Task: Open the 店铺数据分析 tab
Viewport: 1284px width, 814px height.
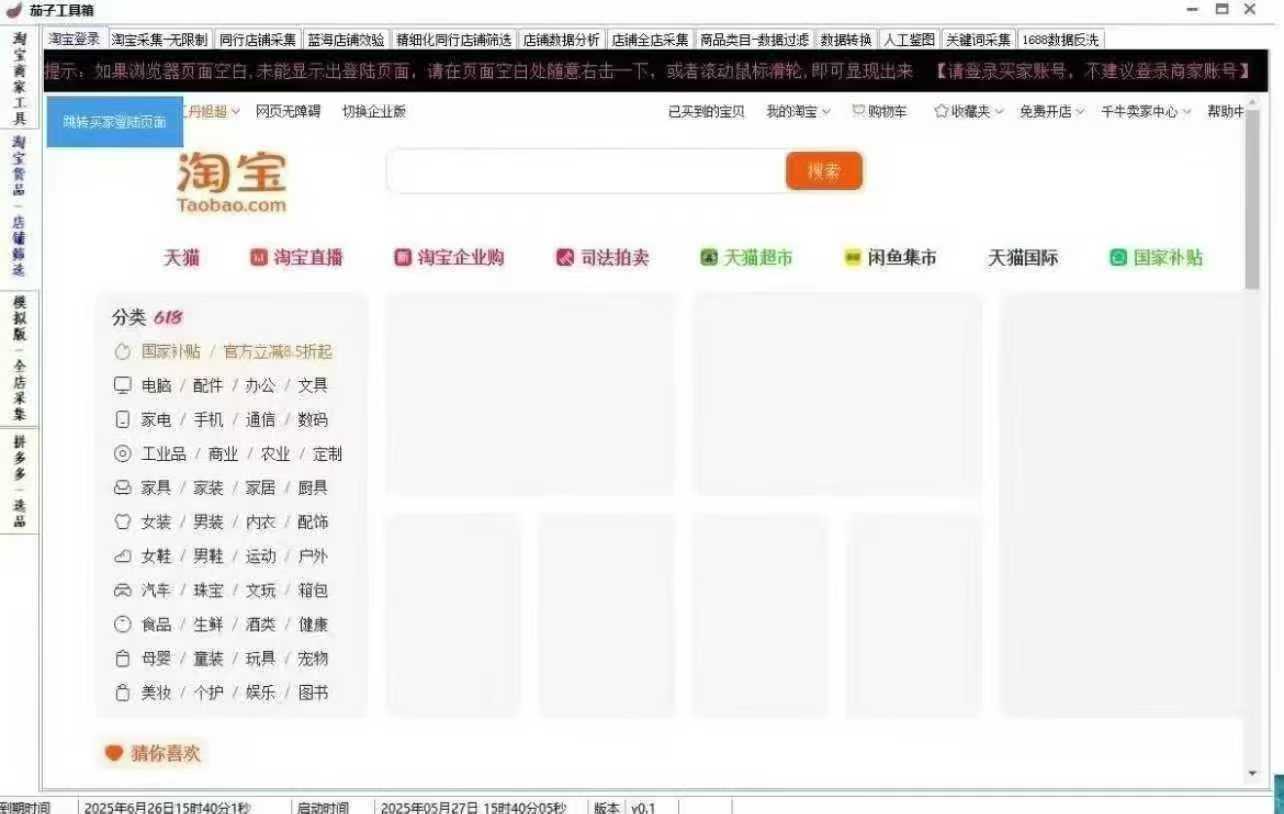Action: point(561,40)
